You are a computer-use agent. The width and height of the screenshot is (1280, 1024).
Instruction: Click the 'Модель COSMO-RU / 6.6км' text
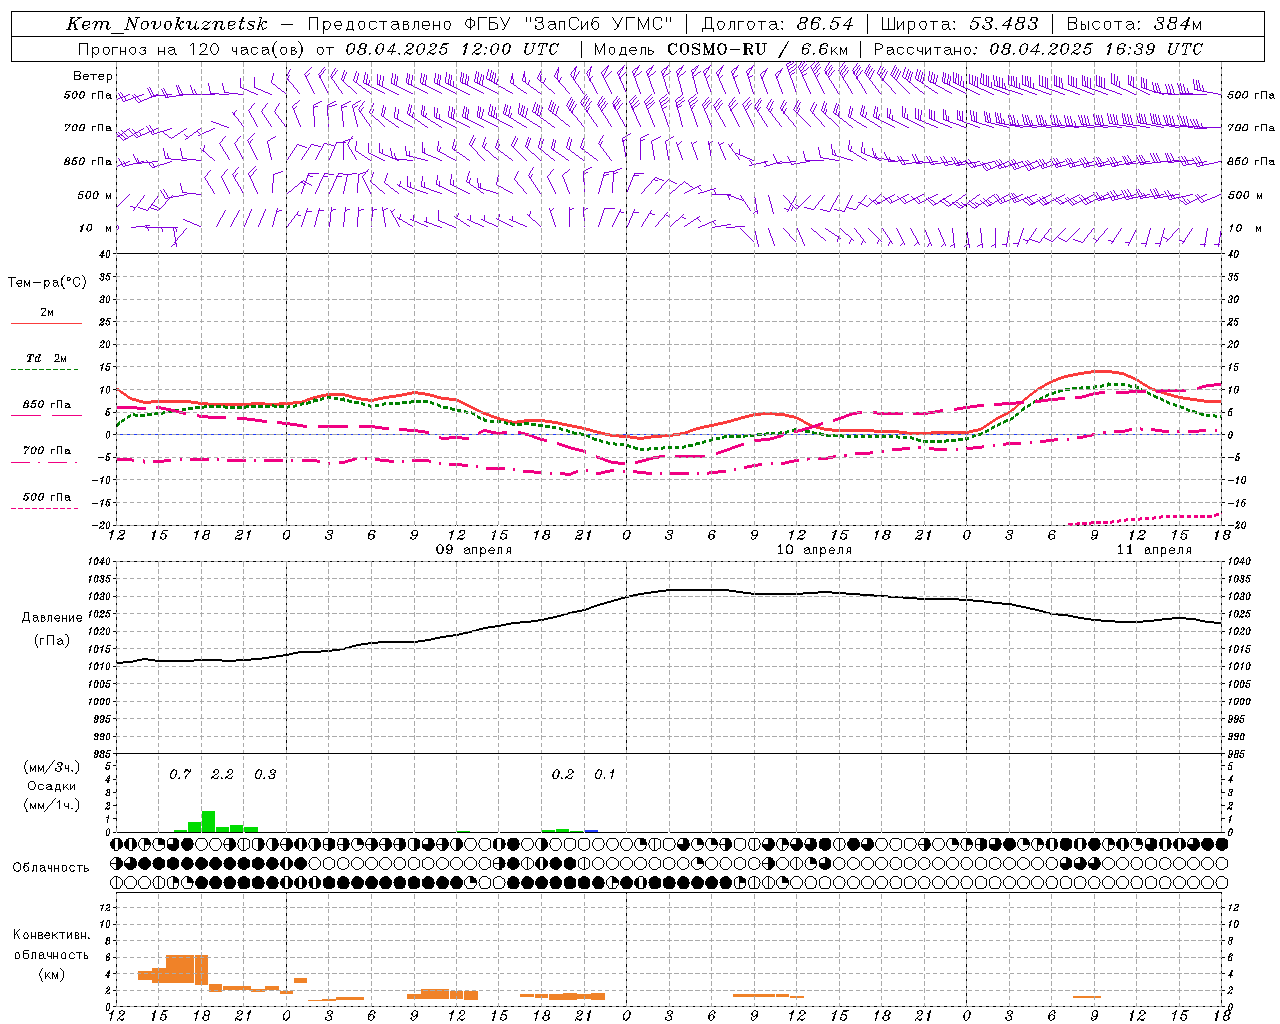(x=721, y=49)
